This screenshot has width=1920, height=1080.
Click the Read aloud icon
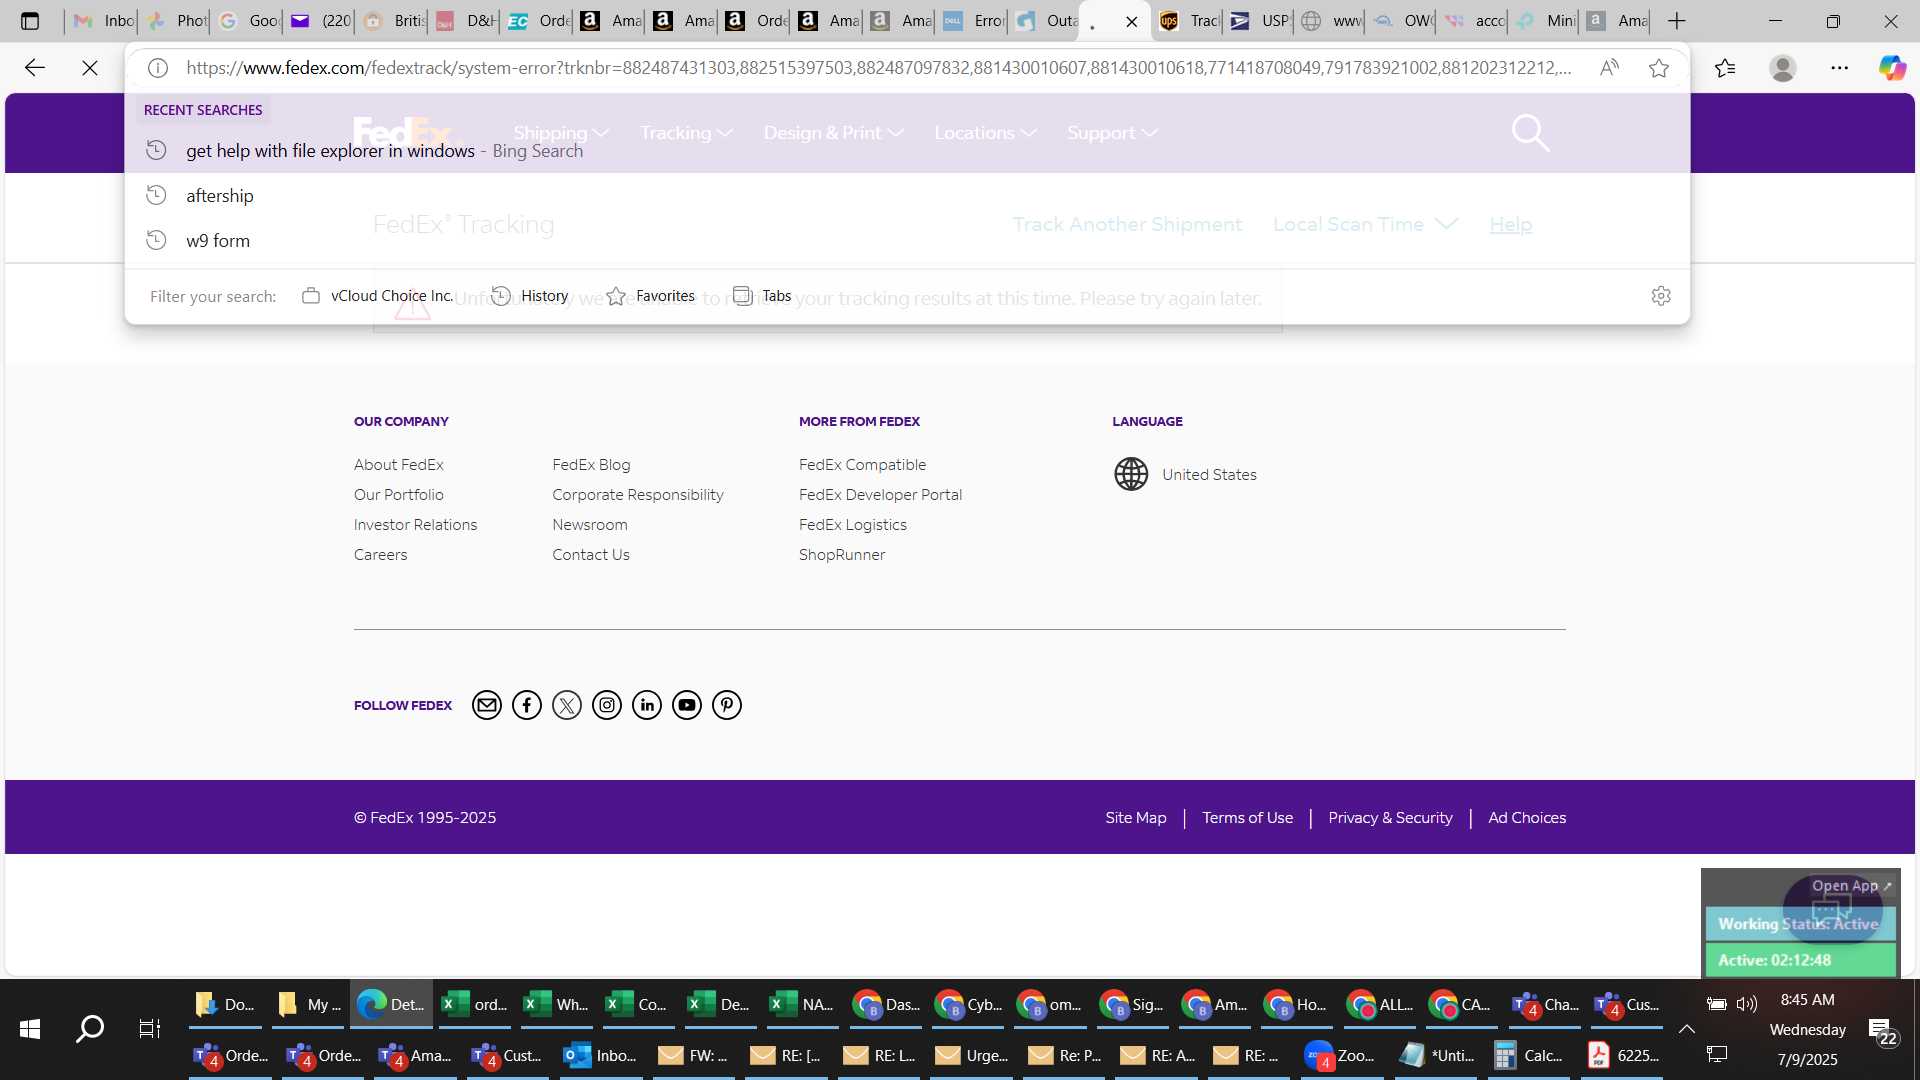pos(1609,68)
